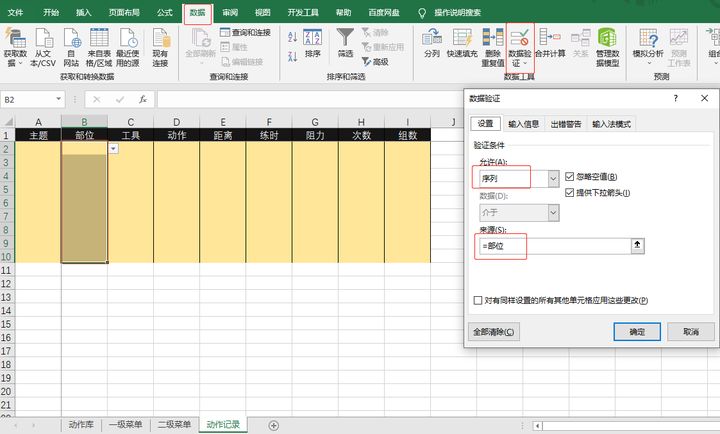The width and height of the screenshot is (720, 434).
Task: Open 高级 advanced filter
Action: pyautogui.click(x=375, y=62)
